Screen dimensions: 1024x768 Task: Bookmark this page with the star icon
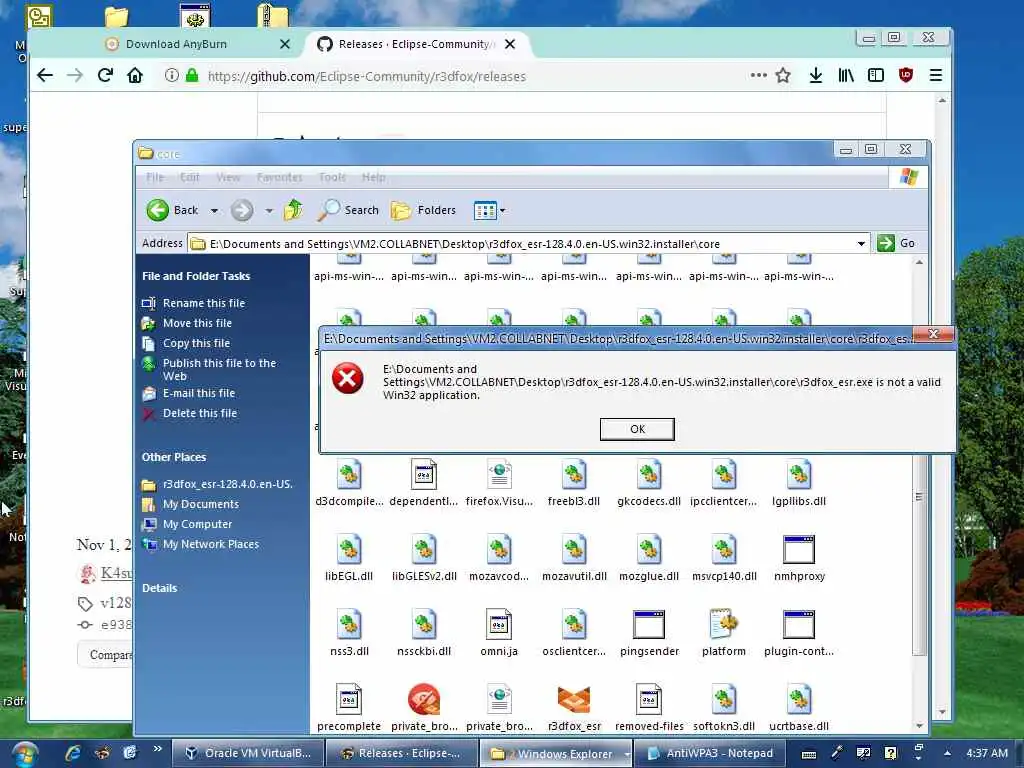783,75
